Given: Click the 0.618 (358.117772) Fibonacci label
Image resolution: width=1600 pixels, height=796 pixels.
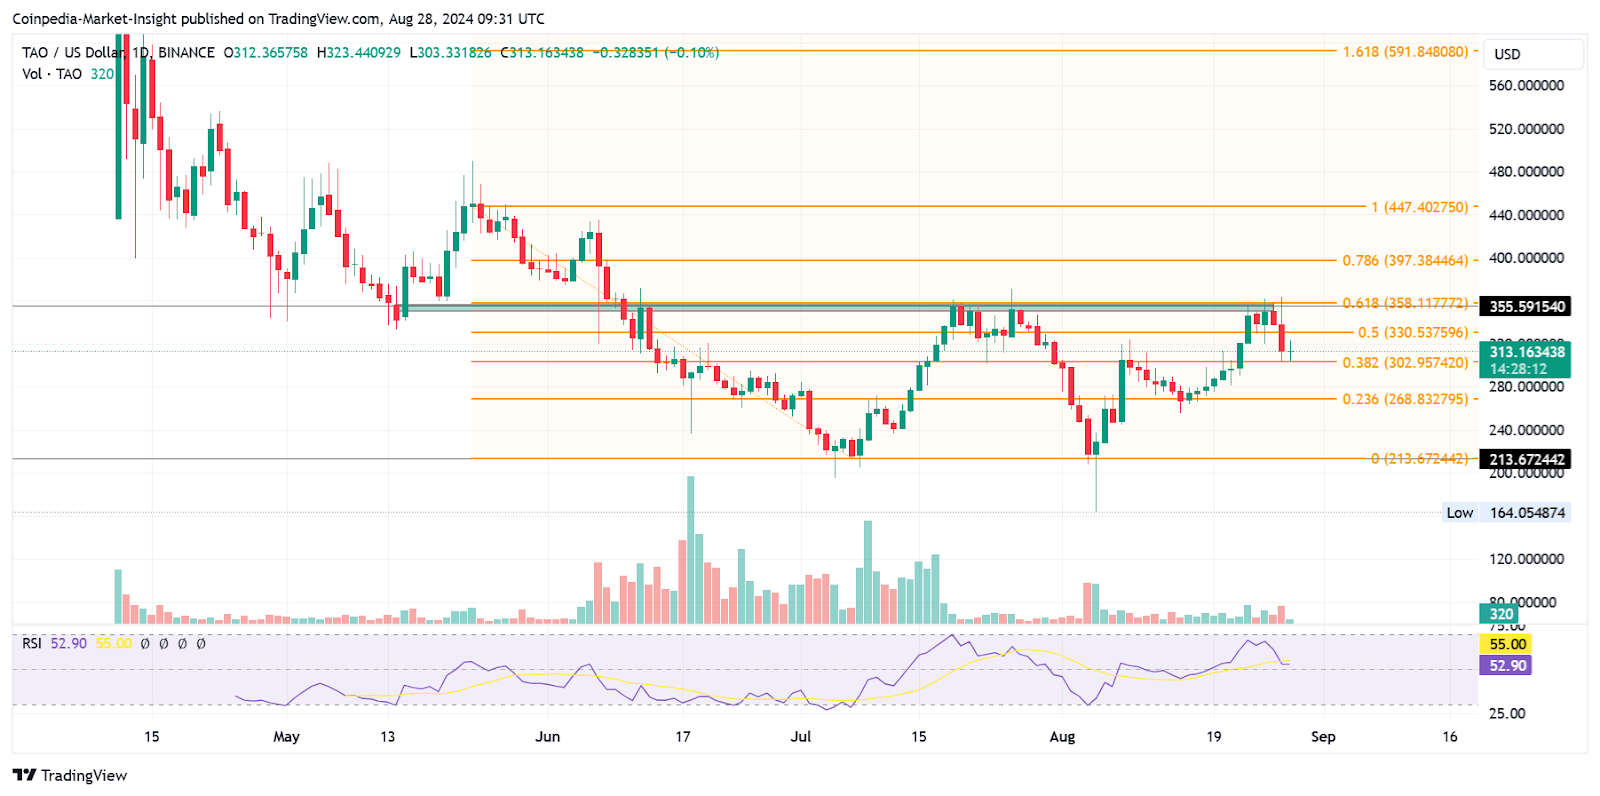Looking at the screenshot, I should pos(1405,303).
